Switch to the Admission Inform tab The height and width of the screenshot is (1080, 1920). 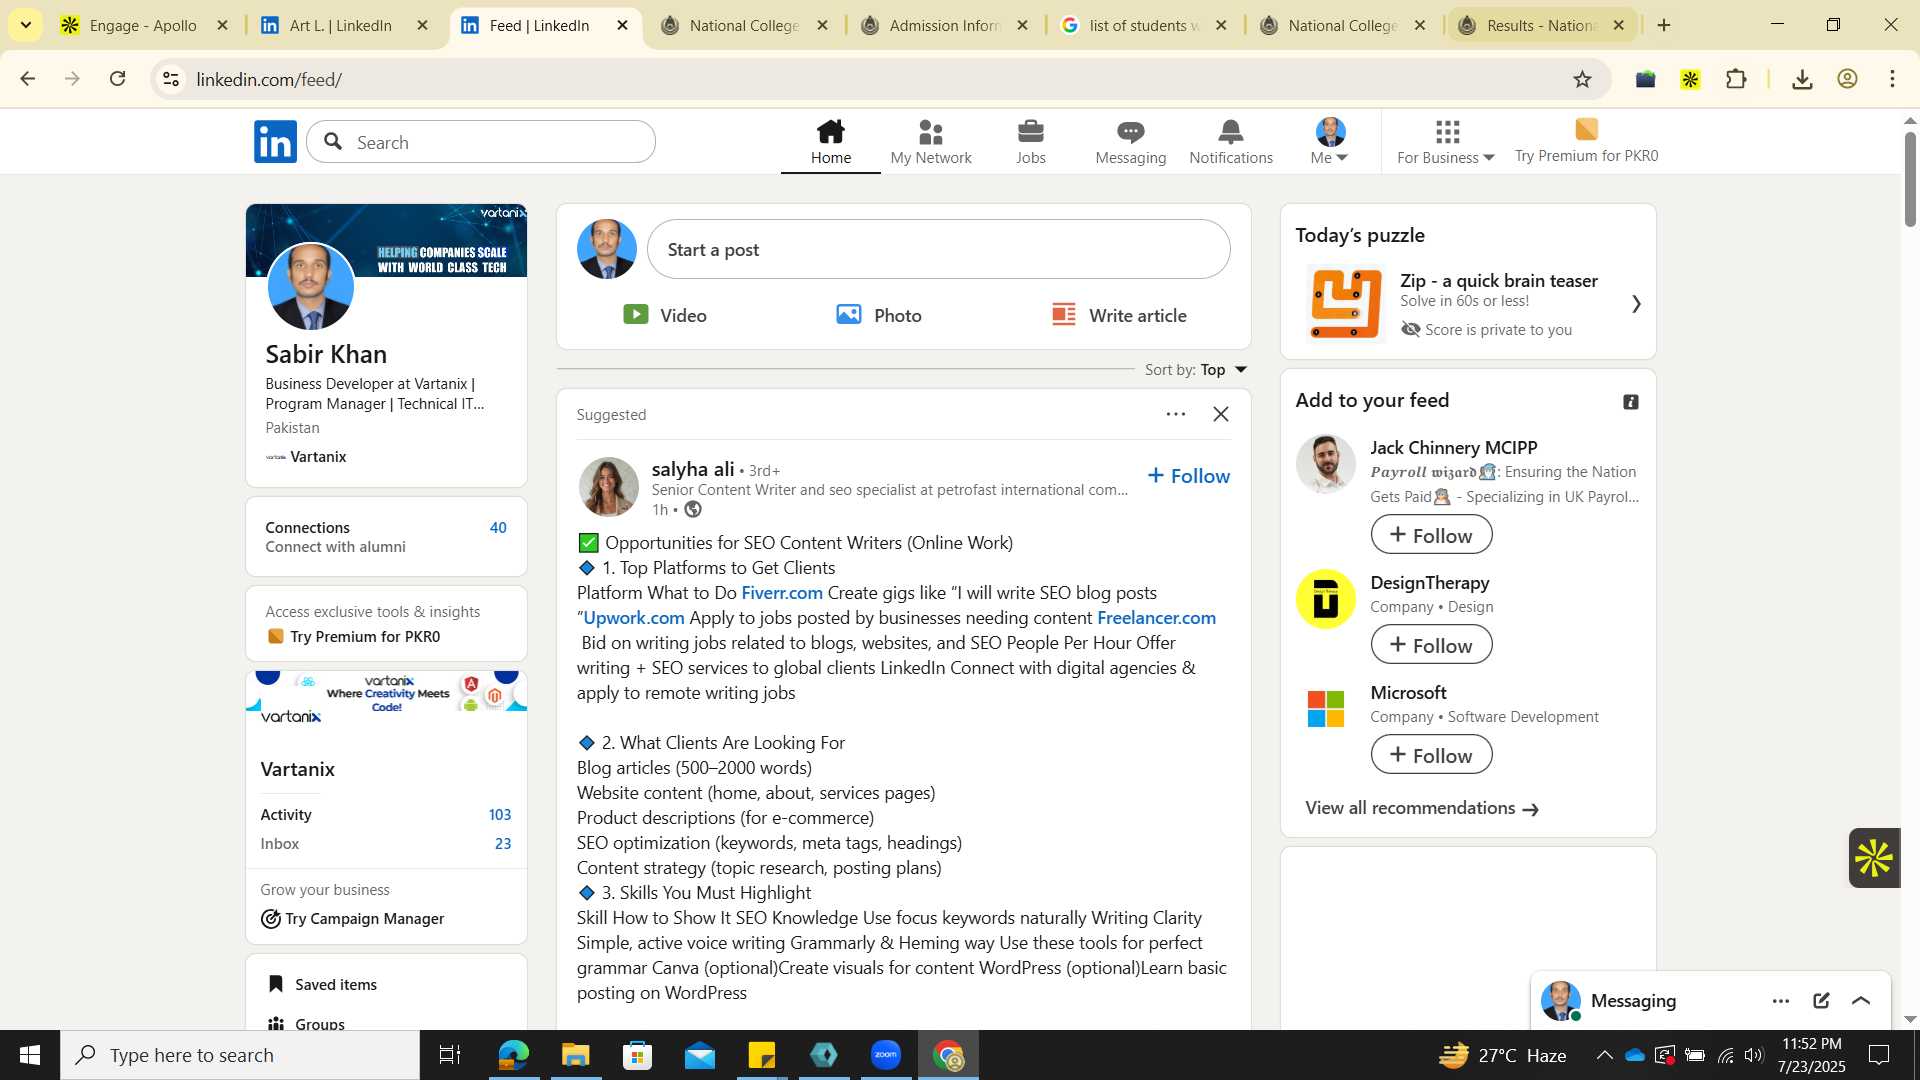[x=944, y=25]
